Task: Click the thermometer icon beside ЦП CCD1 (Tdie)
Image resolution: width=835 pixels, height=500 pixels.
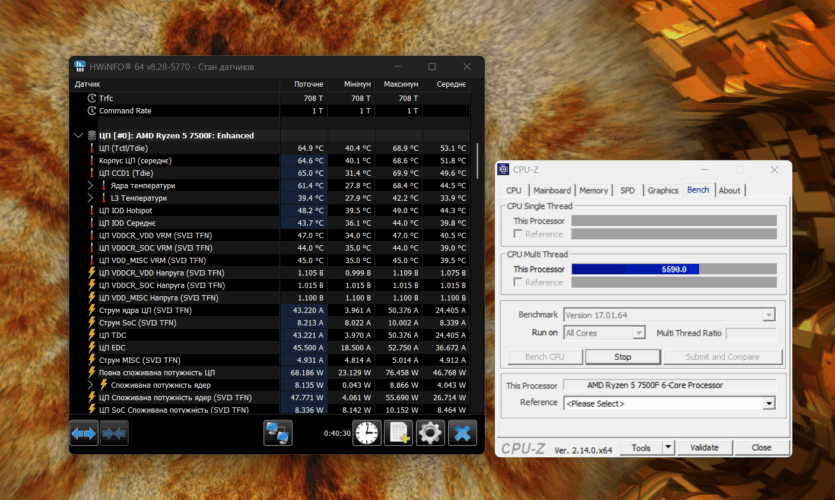Action: point(91,173)
